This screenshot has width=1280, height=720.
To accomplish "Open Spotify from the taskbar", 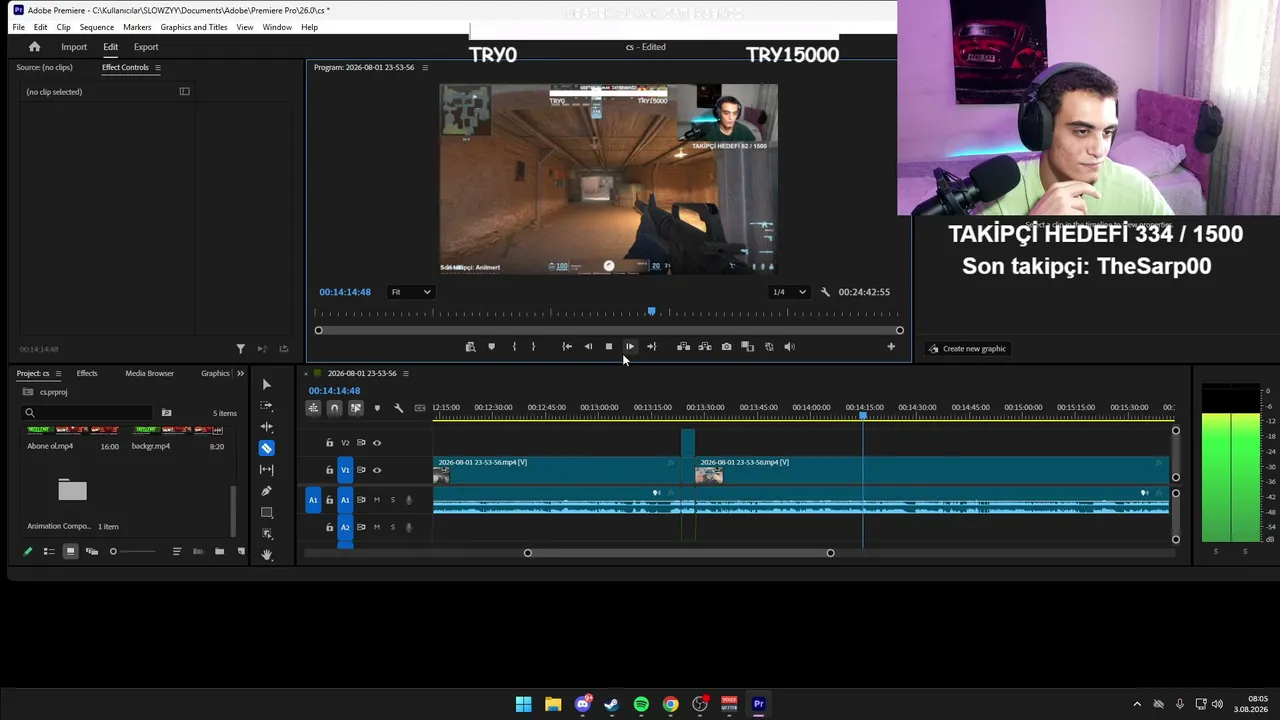I will (x=641, y=704).
